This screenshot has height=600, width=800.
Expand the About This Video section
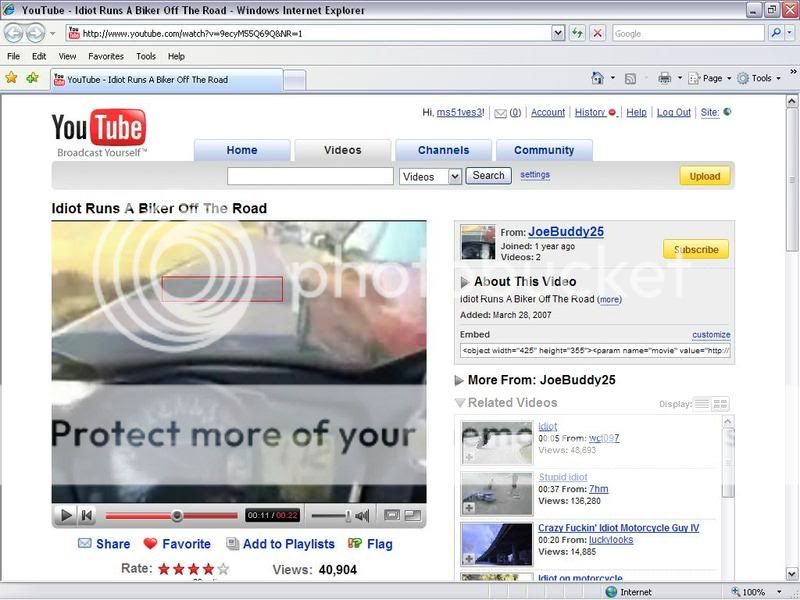465,283
